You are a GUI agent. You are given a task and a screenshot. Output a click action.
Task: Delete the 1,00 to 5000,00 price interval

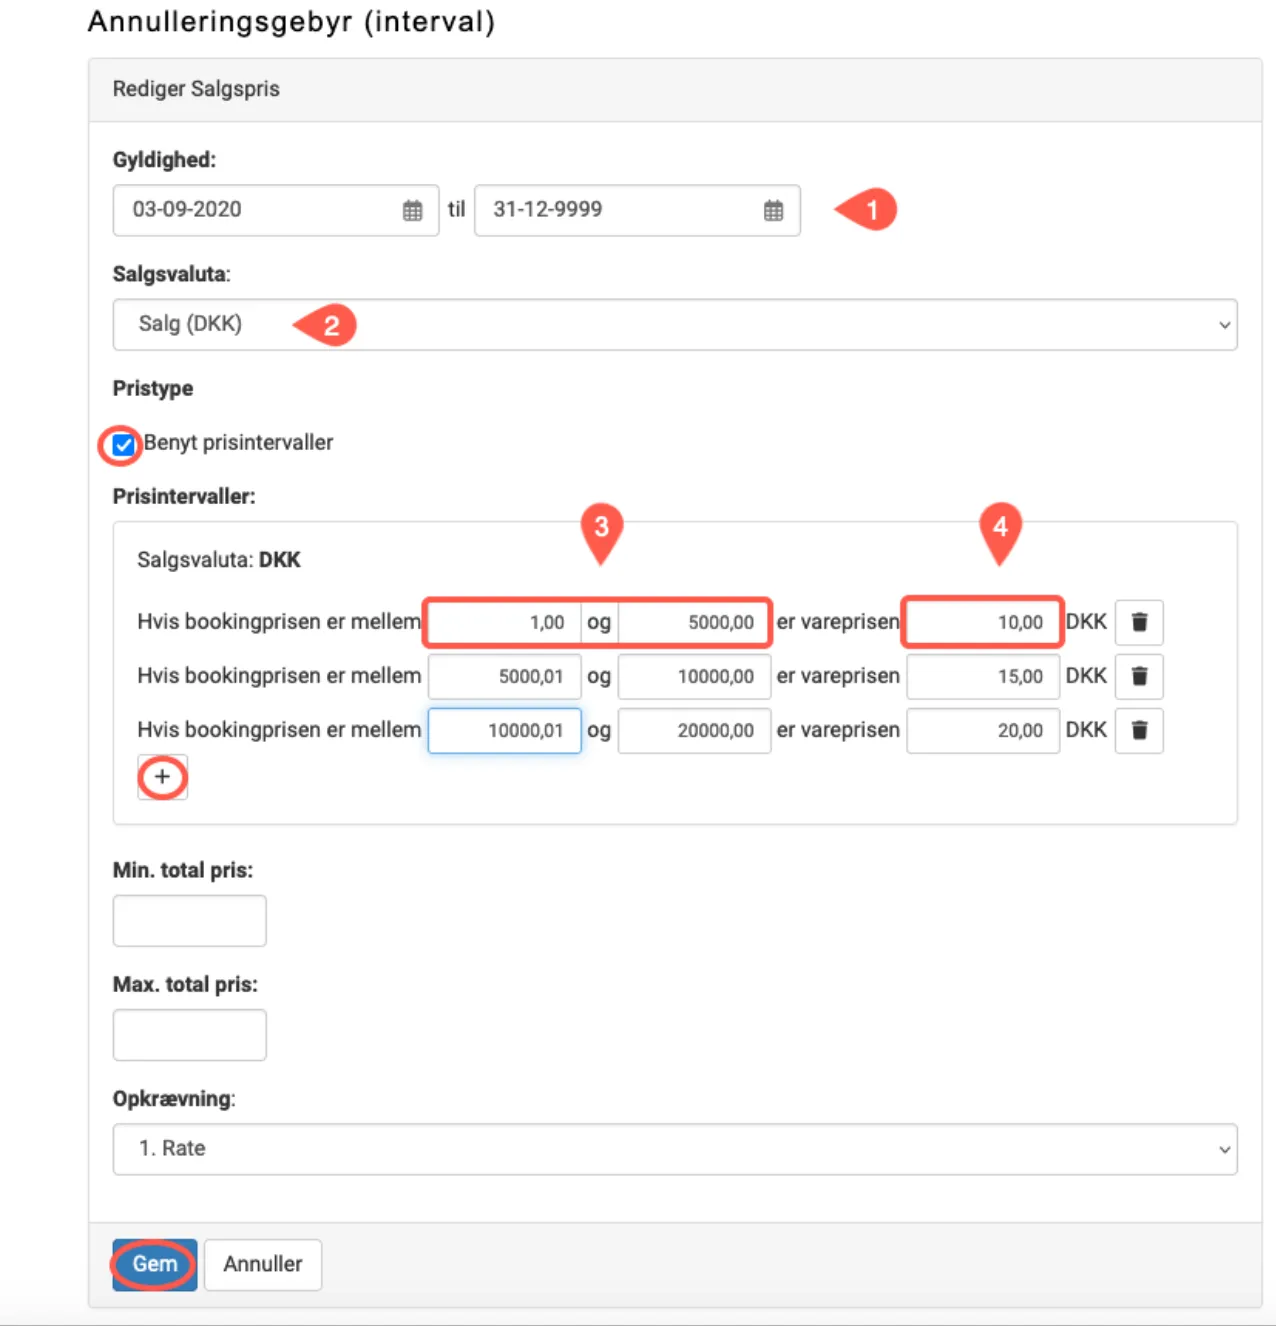[x=1139, y=622]
